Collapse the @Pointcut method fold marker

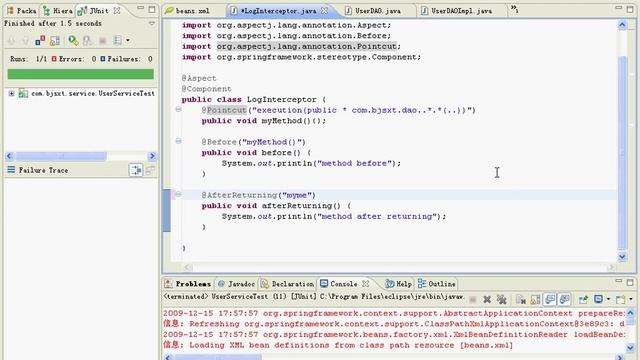pos(178,109)
